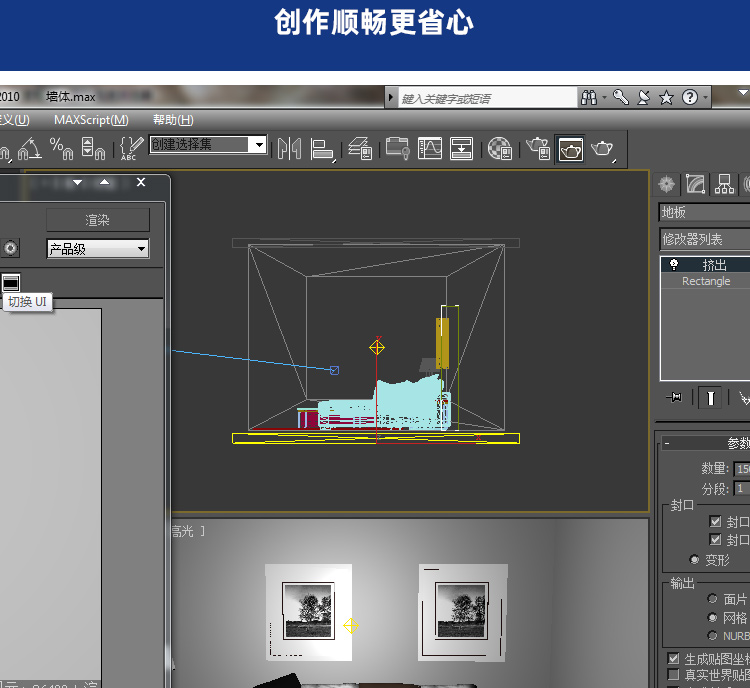Click the 渲染 render button
The image size is (750, 688).
coord(97,220)
